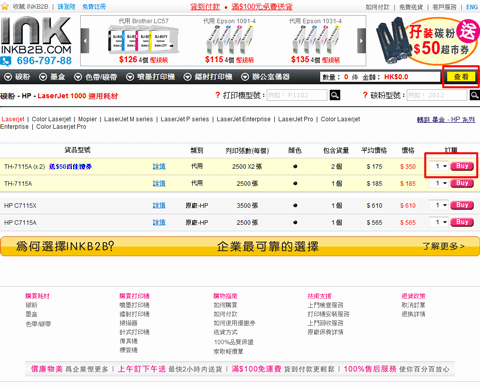Image resolution: width=480 pixels, height=388 pixels.
Task: Expand the 色帶/碳帶 ribbon menu
Action: pos(95,77)
